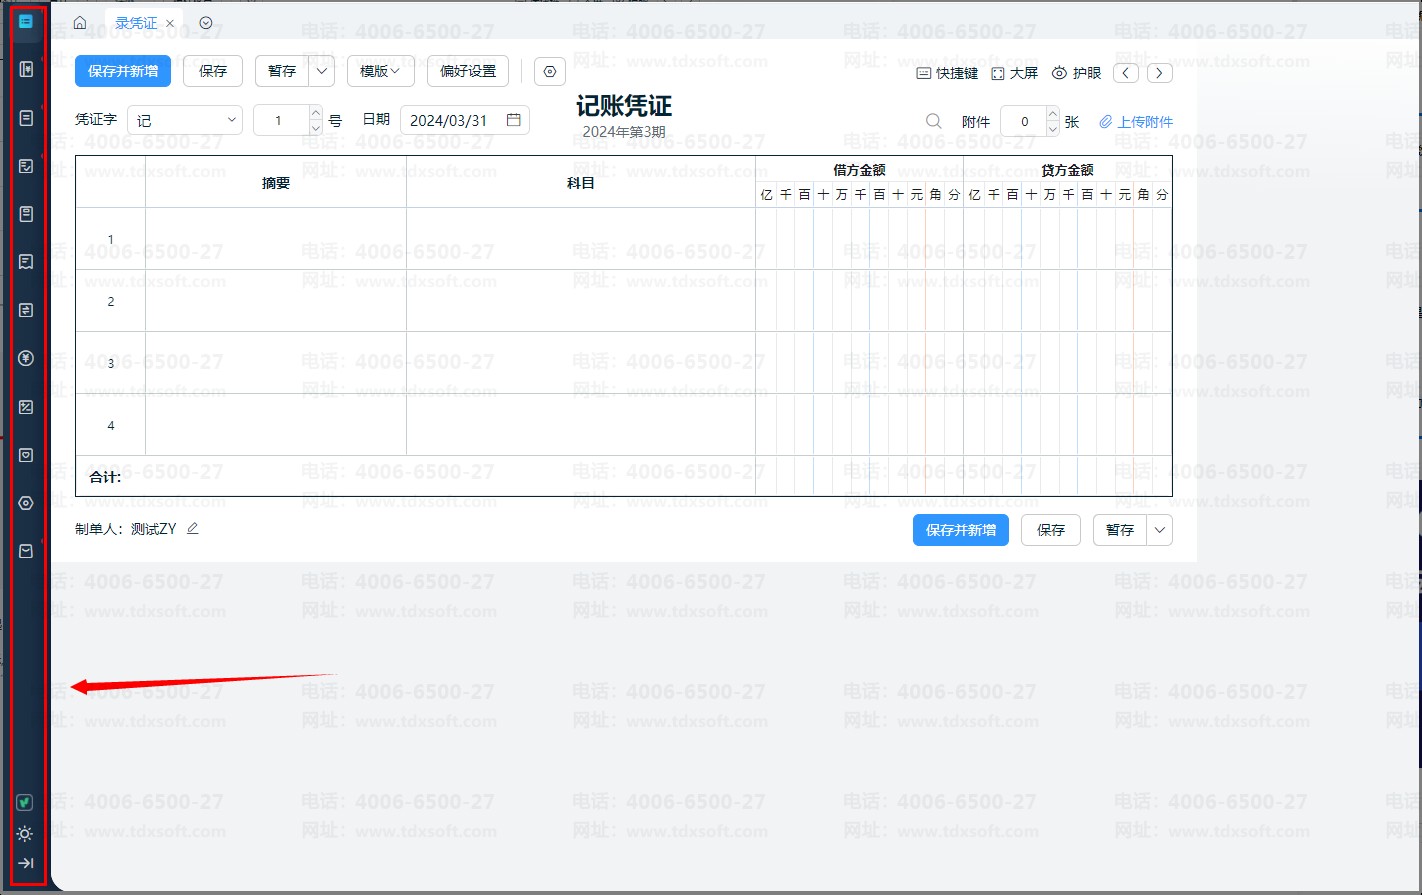1422x895 pixels.
Task: Click the settings icon button next to 偏好设置
Action: (550, 71)
